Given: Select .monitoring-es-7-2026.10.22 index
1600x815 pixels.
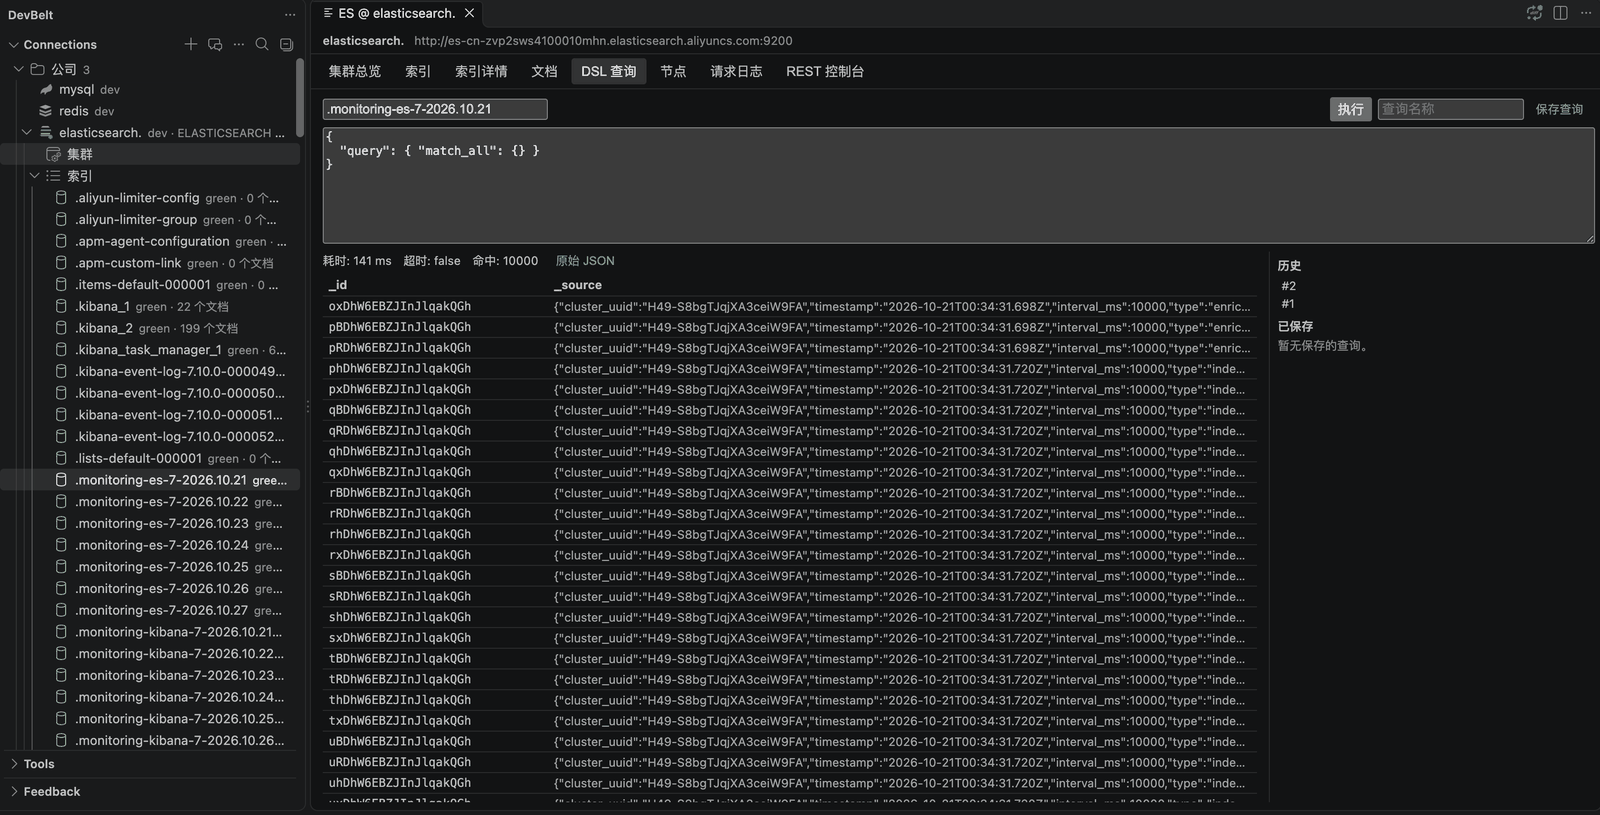Looking at the screenshot, I should coord(150,502).
